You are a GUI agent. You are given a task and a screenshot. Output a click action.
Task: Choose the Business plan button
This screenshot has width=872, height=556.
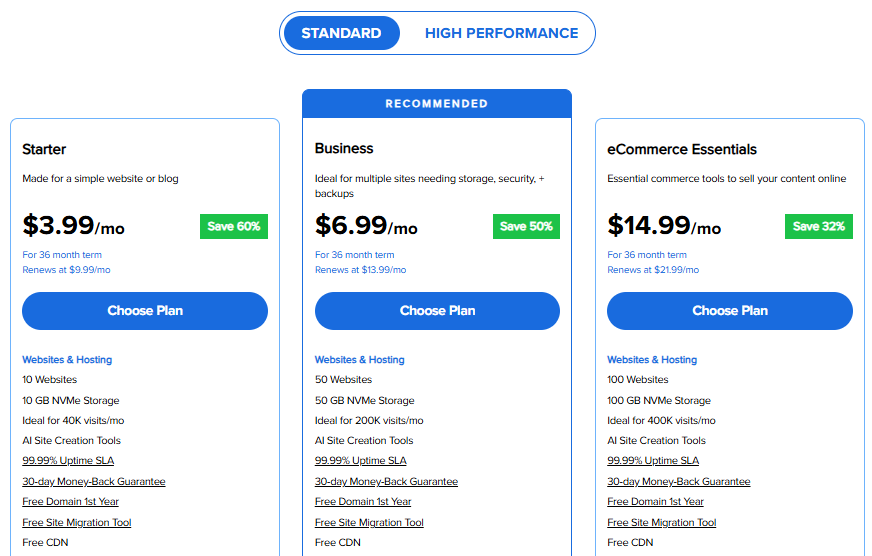437,311
